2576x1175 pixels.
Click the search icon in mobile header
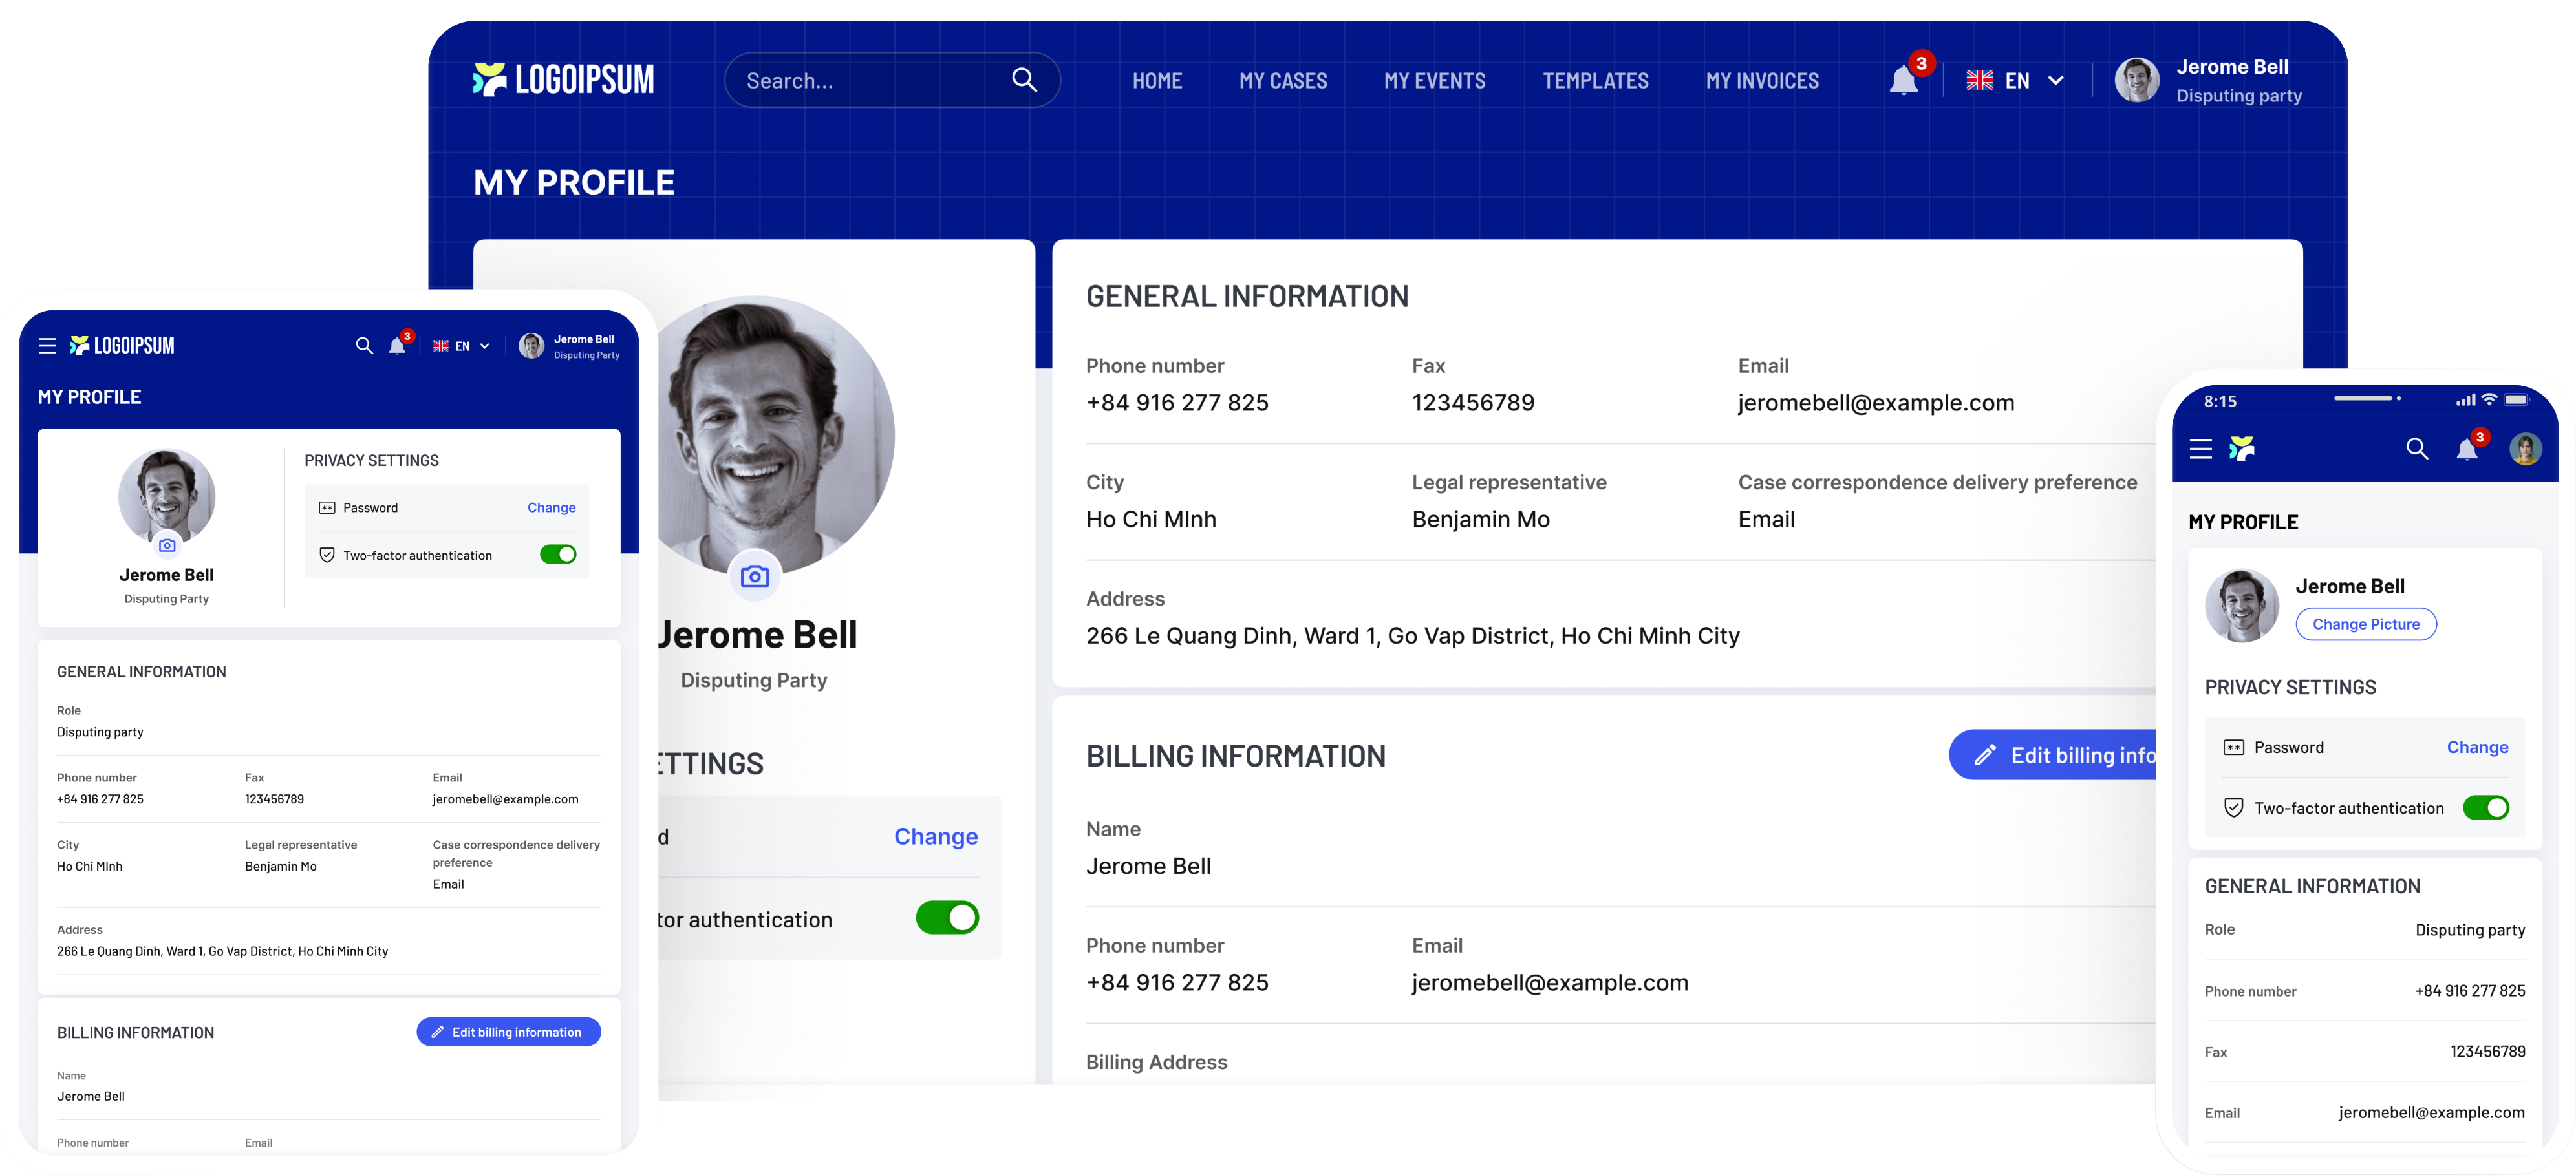[x=2417, y=449]
